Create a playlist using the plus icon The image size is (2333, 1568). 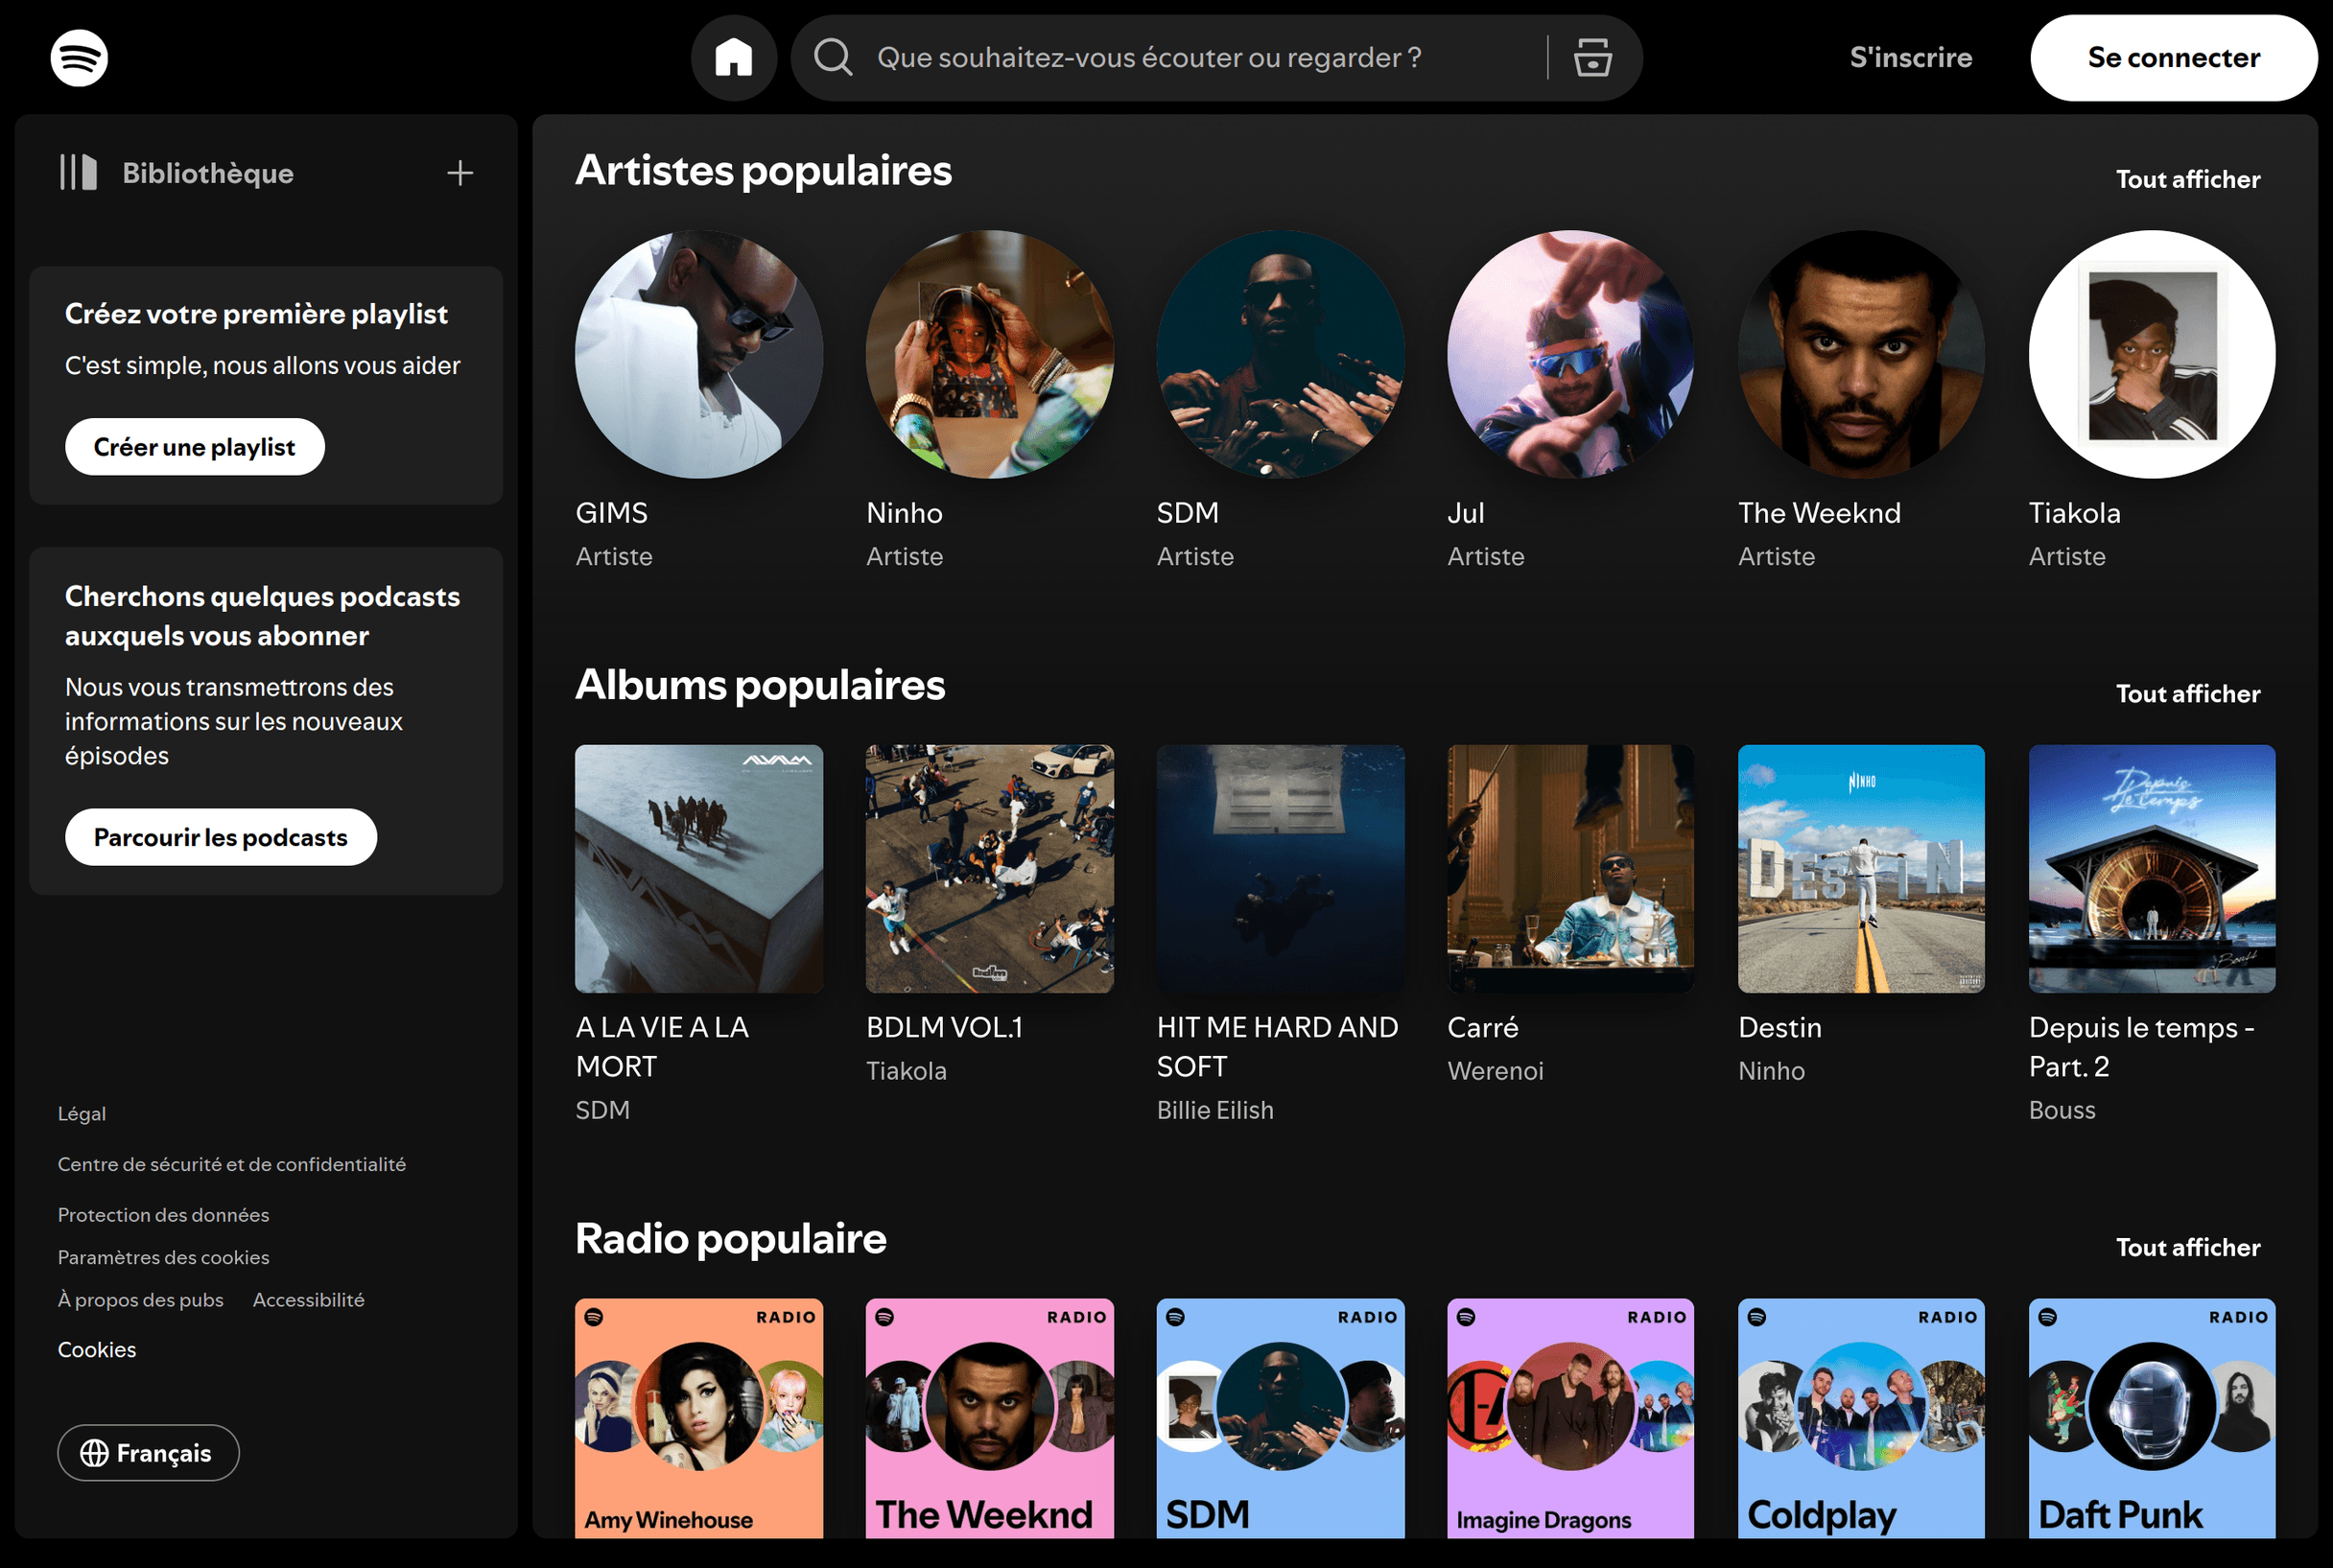point(460,172)
